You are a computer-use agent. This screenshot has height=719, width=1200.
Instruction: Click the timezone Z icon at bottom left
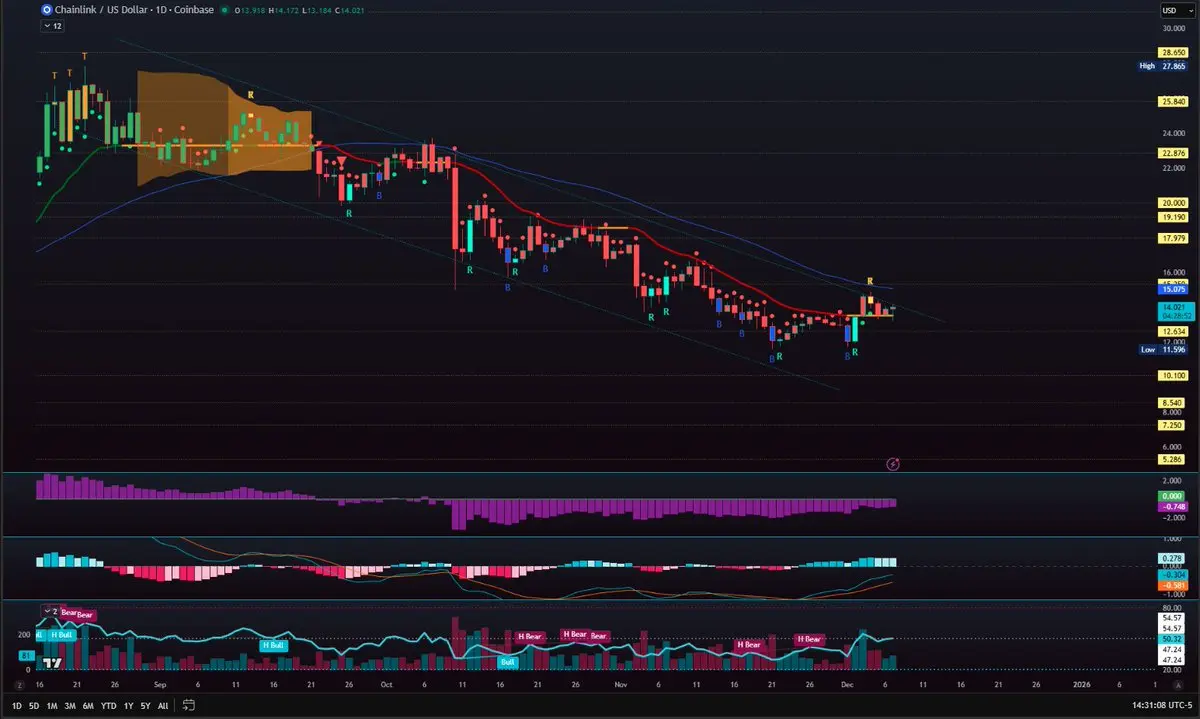[17, 685]
